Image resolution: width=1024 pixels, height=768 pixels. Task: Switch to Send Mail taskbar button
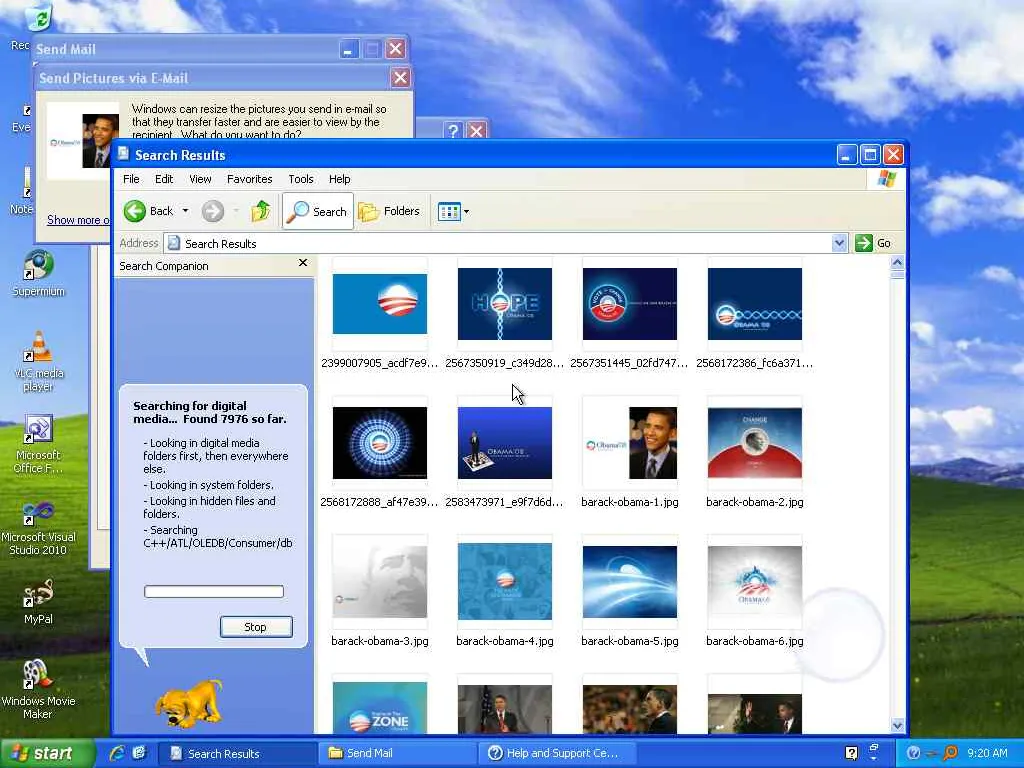point(397,753)
